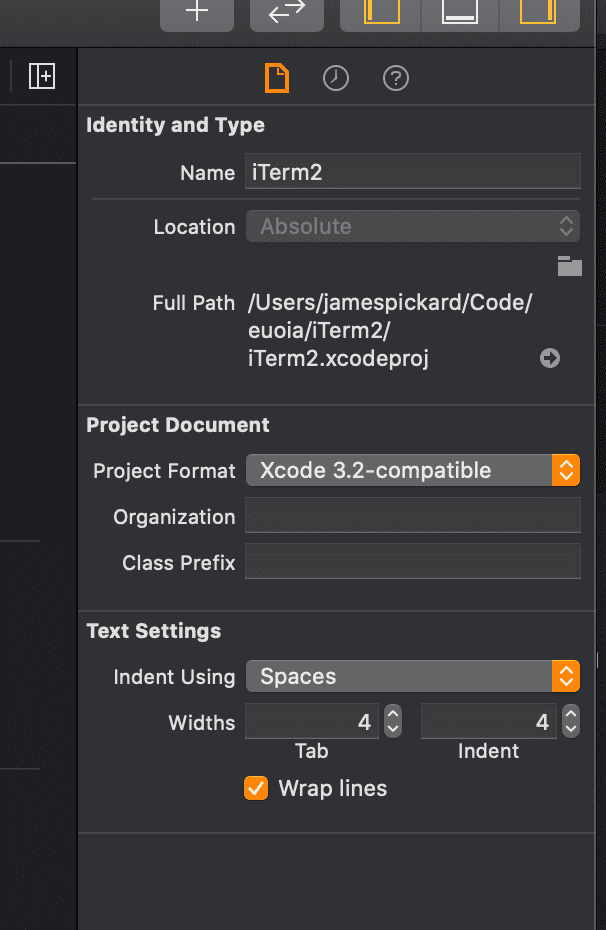The image size is (606, 930).
Task: Hide the Inspectors panel
Action: [x=539, y=13]
